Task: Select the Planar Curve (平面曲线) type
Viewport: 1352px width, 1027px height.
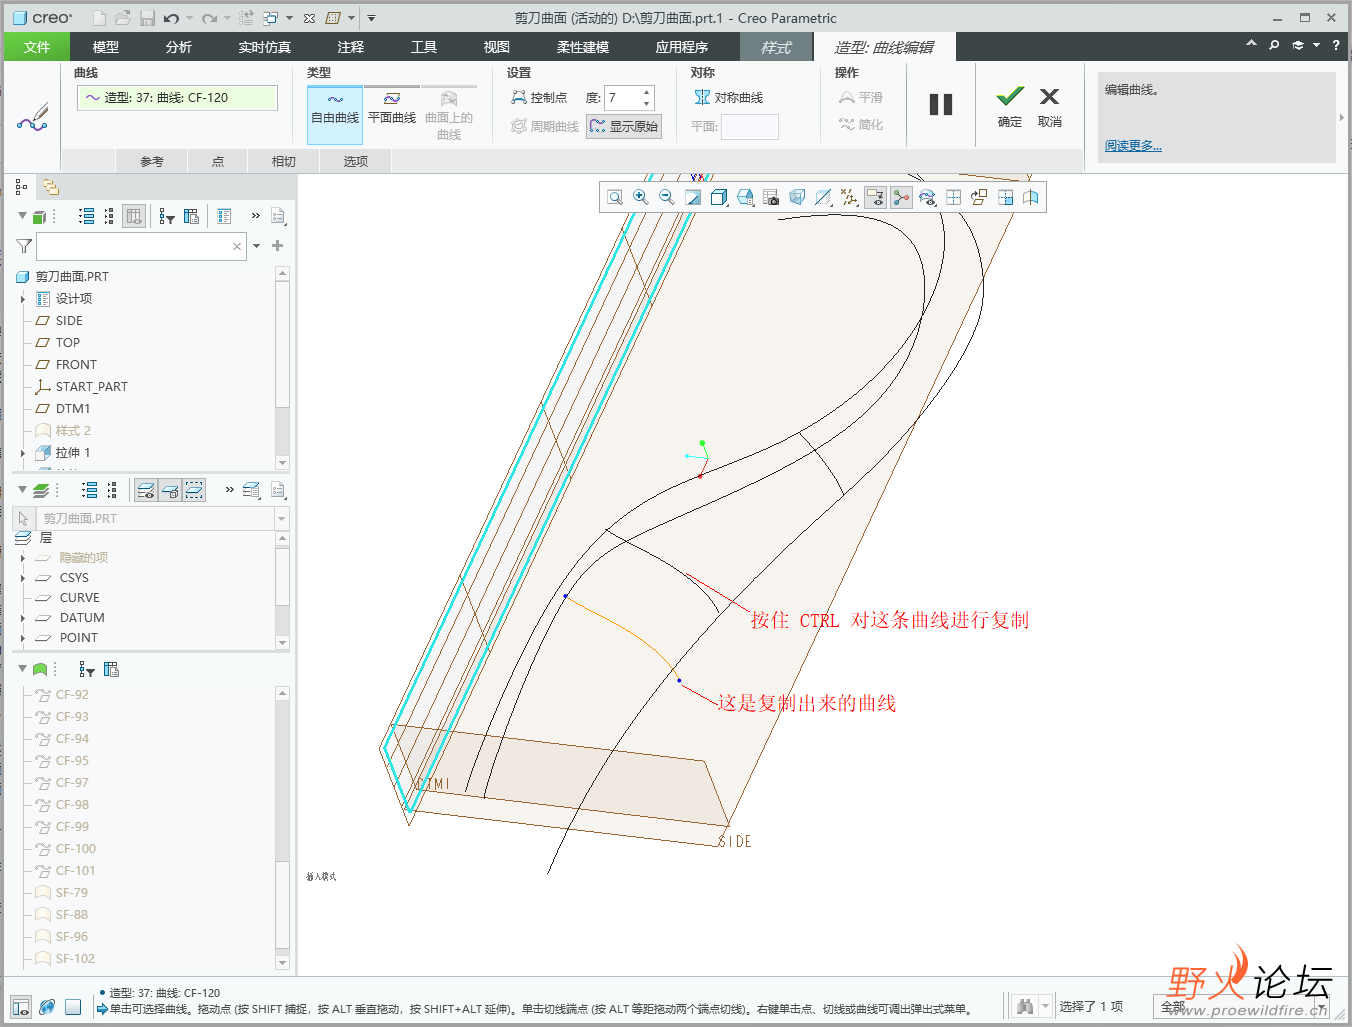Action: pos(392,108)
